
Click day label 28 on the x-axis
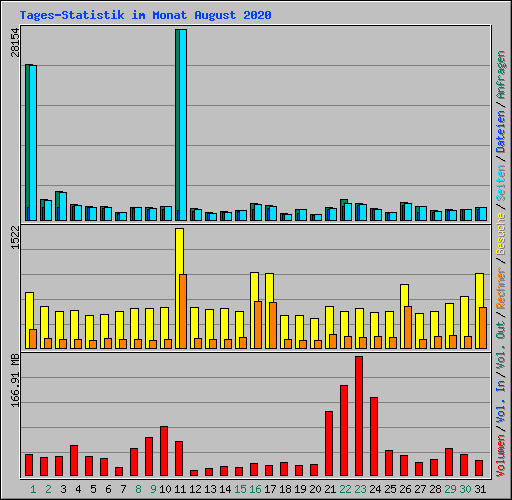[435, 489]
